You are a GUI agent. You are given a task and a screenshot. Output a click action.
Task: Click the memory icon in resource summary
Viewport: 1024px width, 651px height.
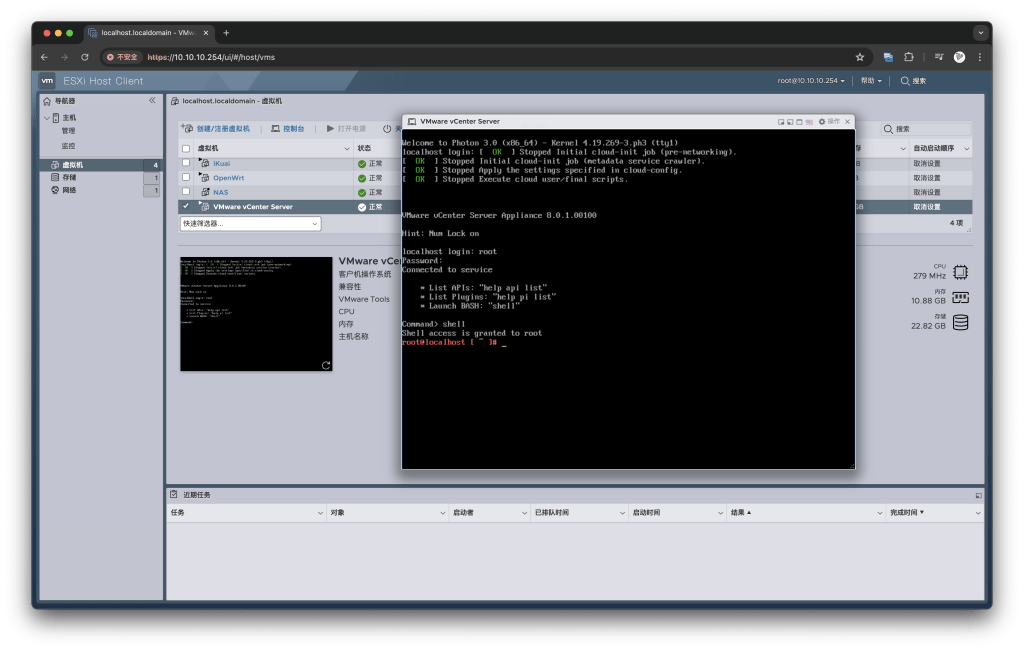tap(960, 298)
